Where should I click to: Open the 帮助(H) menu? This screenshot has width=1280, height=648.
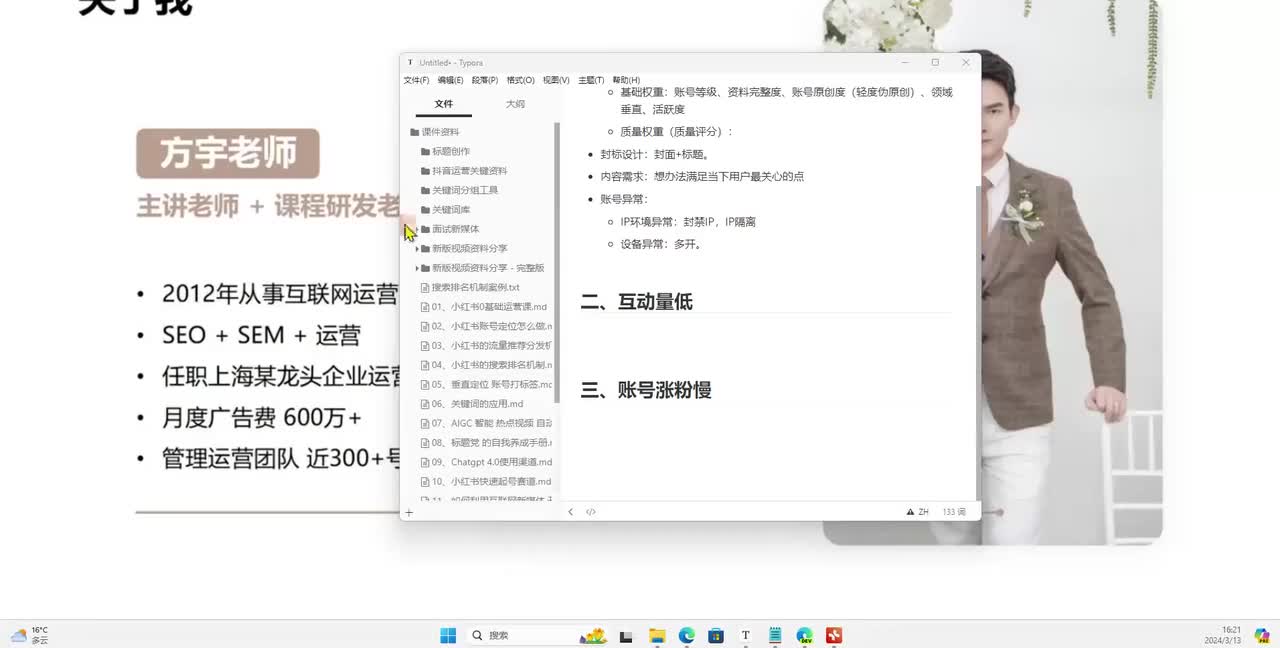click(x=626, y=80)
